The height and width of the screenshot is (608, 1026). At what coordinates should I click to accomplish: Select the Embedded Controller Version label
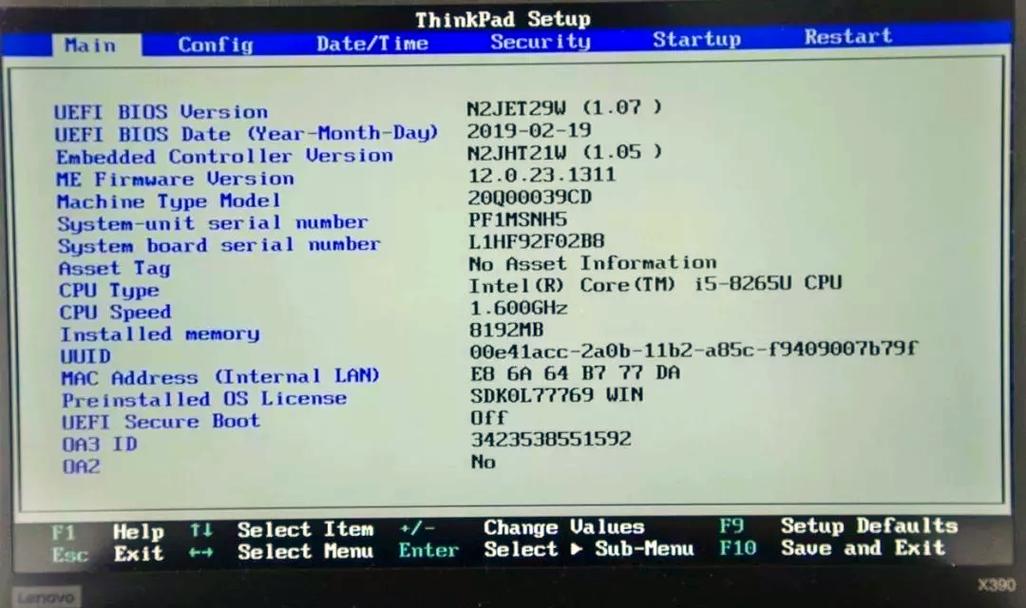224,156
